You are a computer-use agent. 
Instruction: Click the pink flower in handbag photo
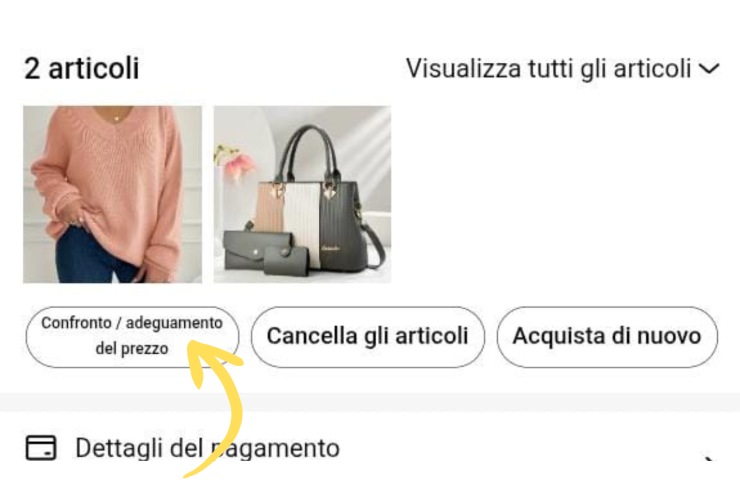(238, 165)
